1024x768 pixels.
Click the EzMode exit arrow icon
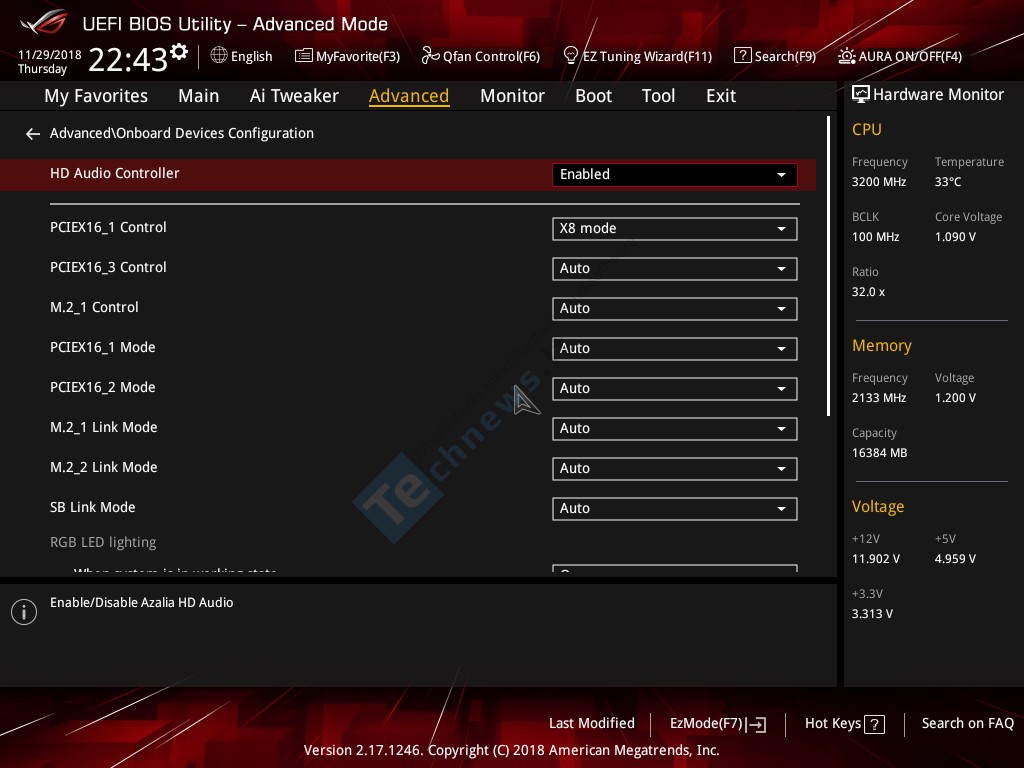[756, 724]
